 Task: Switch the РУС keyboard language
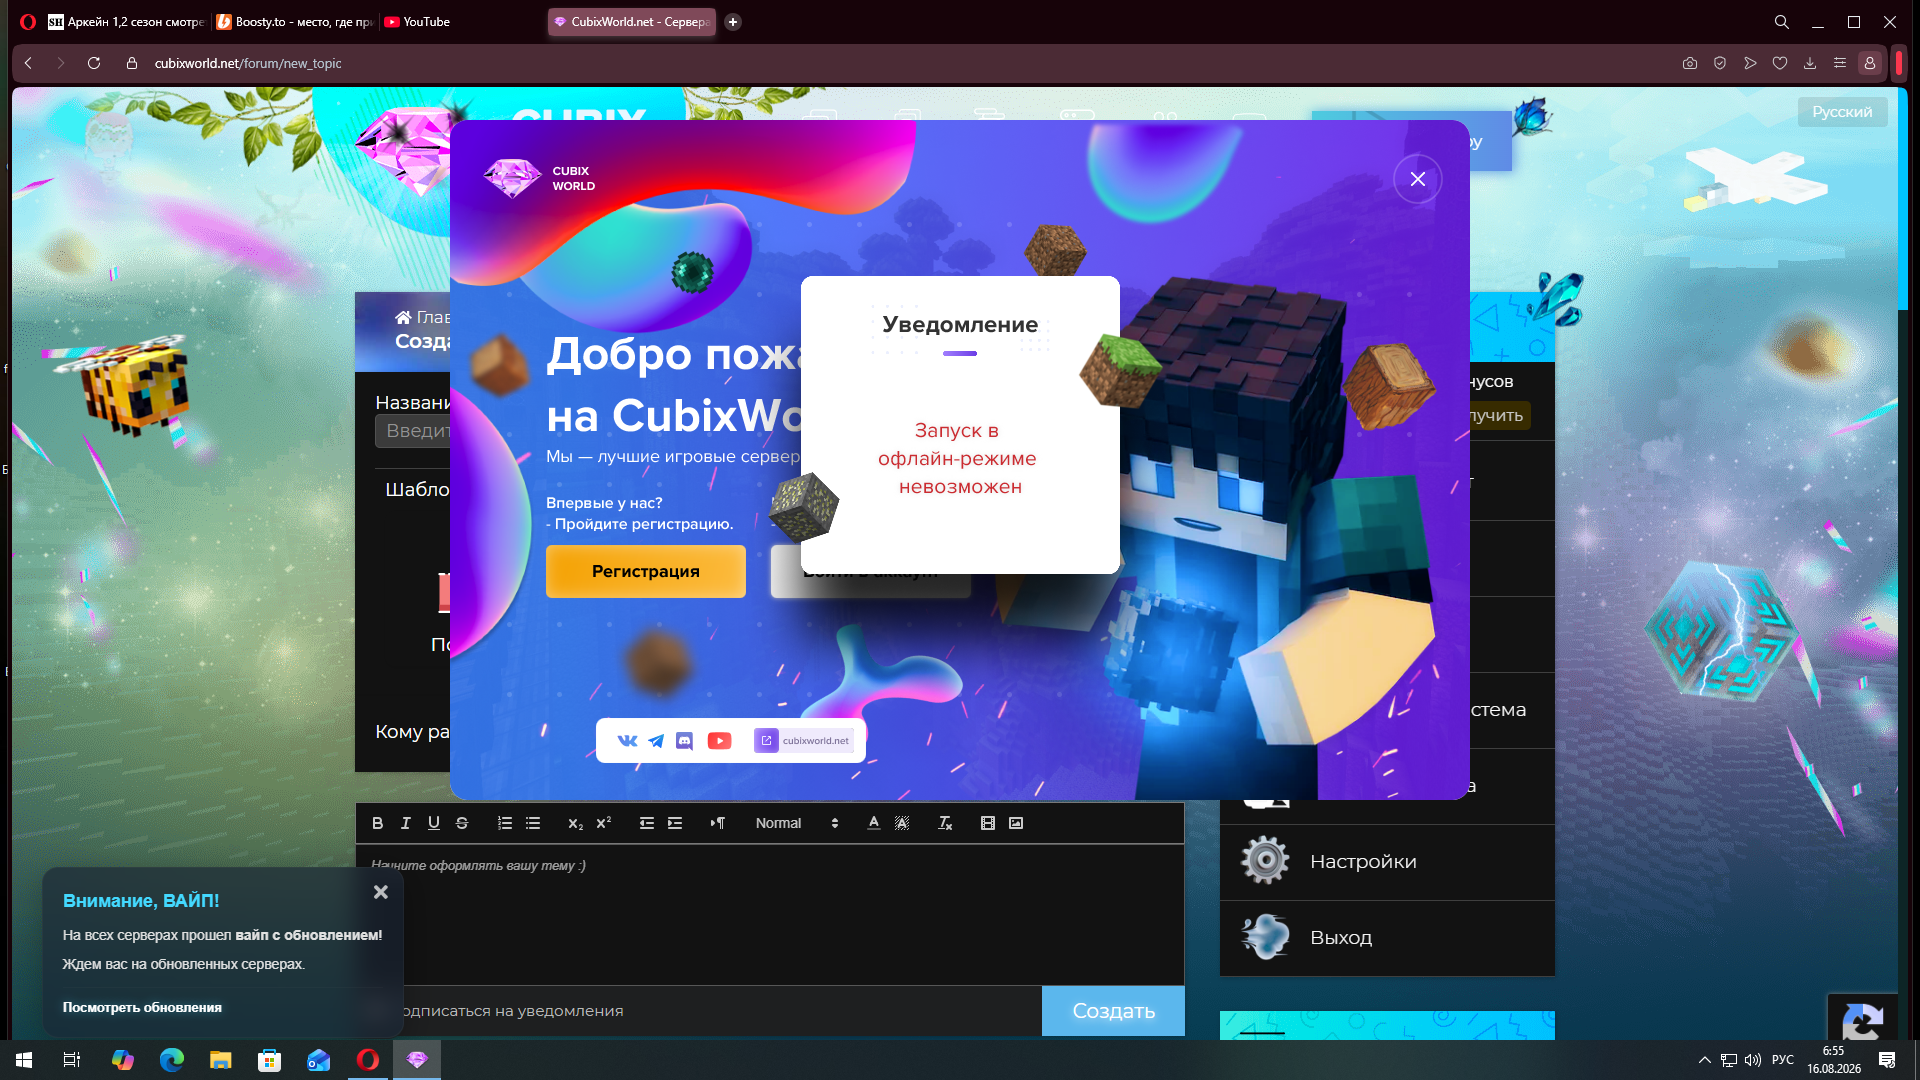(1783, 1060)
